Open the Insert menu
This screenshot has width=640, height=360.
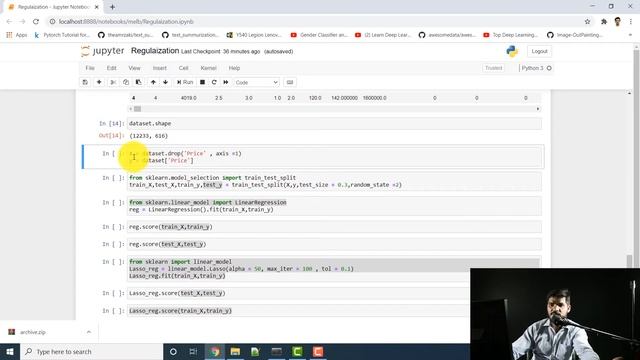coord(160,68)
